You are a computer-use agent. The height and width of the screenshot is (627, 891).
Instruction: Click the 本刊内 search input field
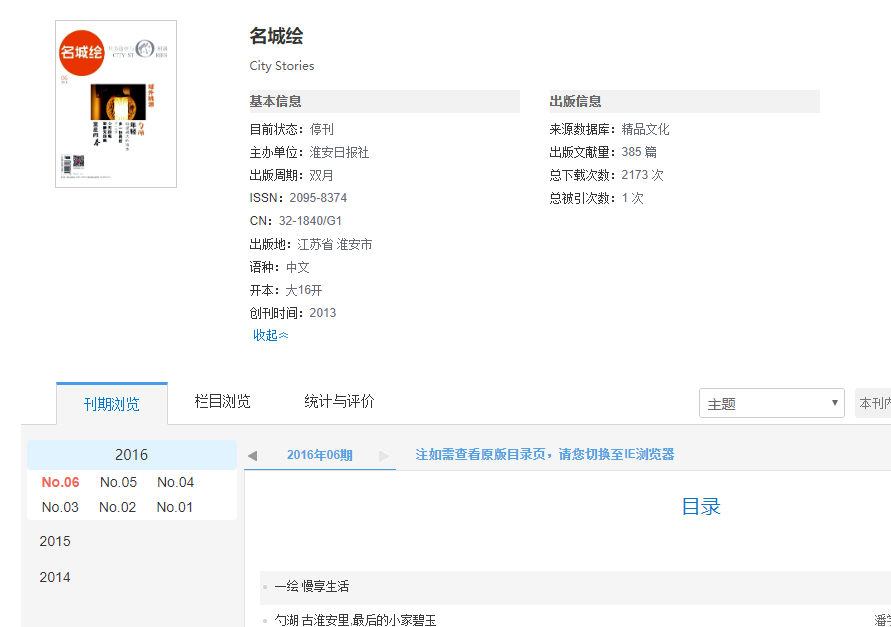[x=874, y=404]
